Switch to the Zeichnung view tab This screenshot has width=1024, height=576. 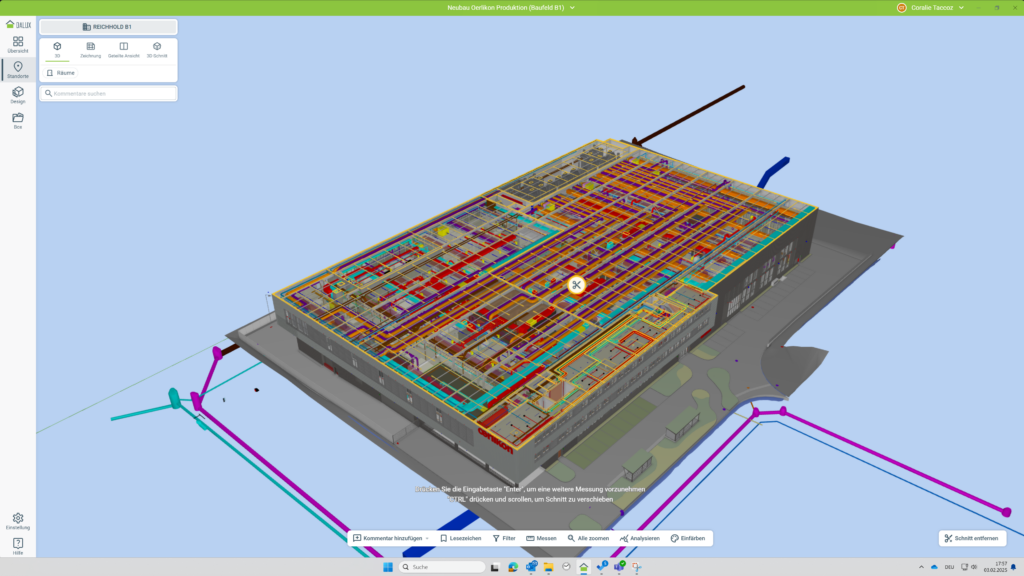pyautogui.click(x=90, y=49)
